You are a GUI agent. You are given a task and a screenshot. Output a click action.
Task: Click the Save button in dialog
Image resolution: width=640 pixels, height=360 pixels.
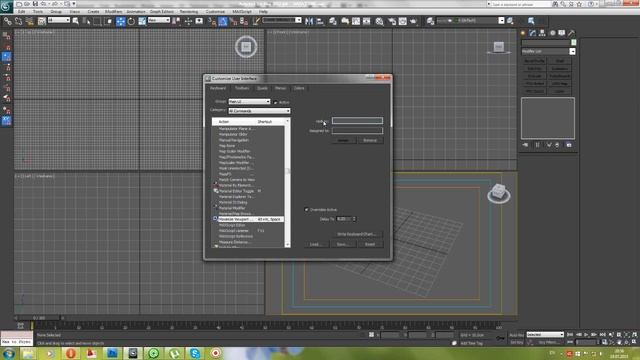(x=343, y=244)
